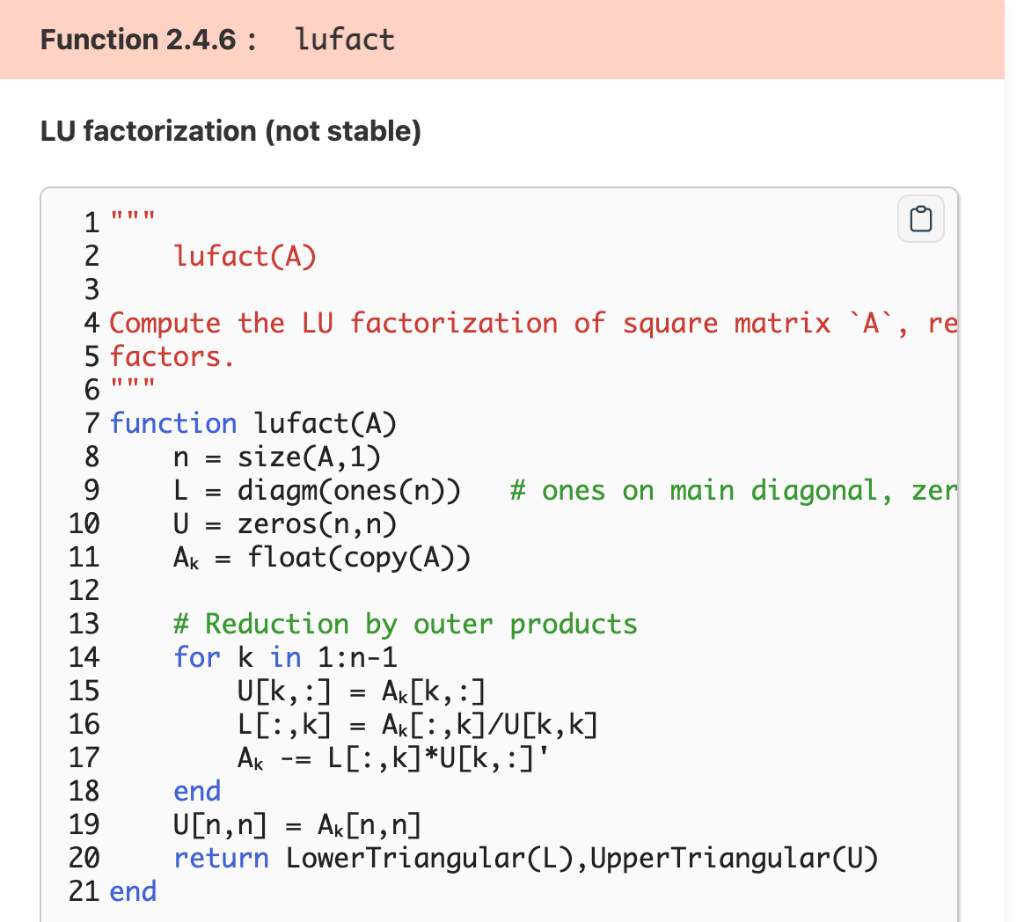Click the function keyword on line 7
Viewport: 1024px width, 922px height.
tap(174, 423)
